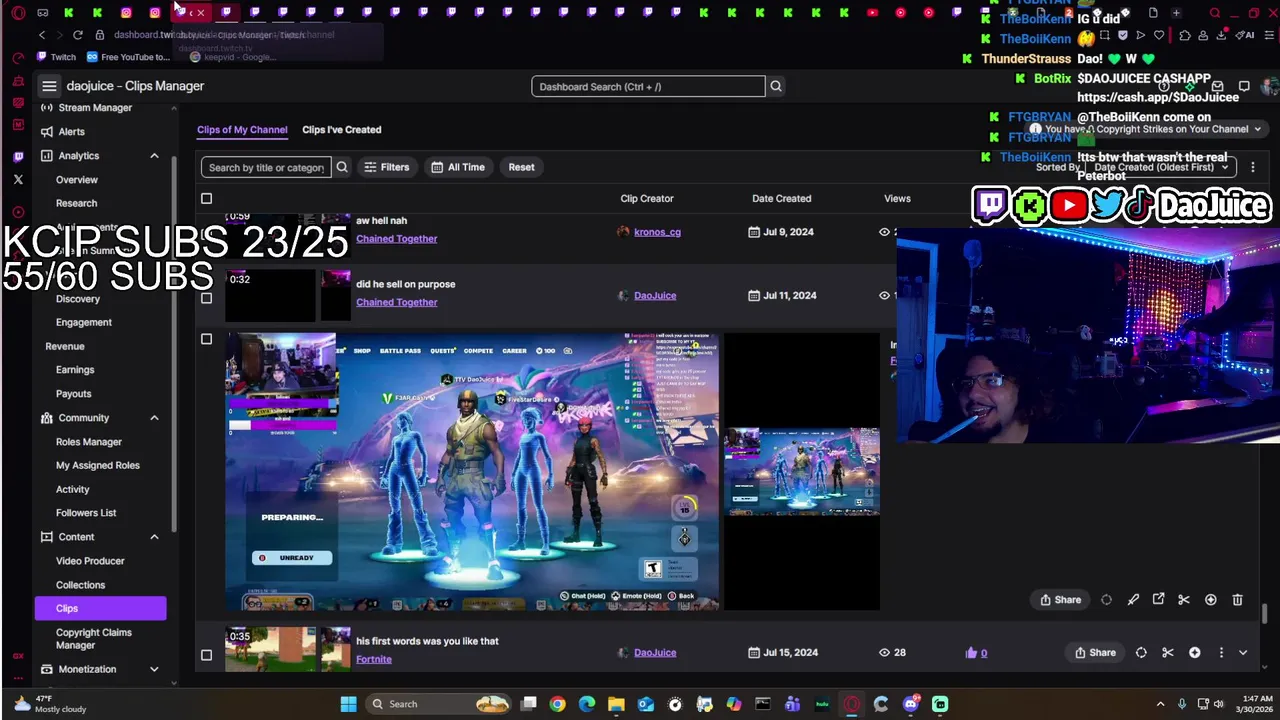Share the 'his first words' clip
The height and width of the screenshot is (720, 1280).
[x=1095, y=653]
